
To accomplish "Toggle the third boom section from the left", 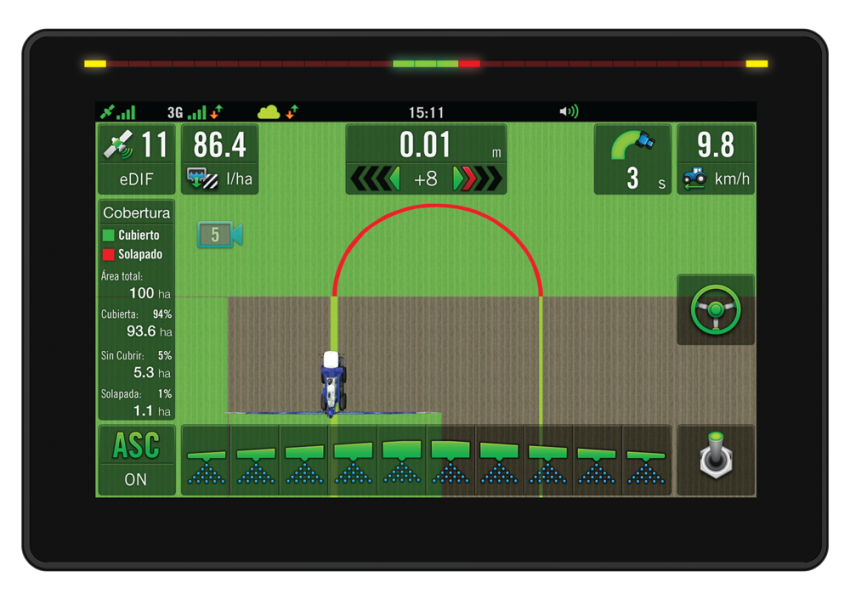I will (x=304, y=460).
